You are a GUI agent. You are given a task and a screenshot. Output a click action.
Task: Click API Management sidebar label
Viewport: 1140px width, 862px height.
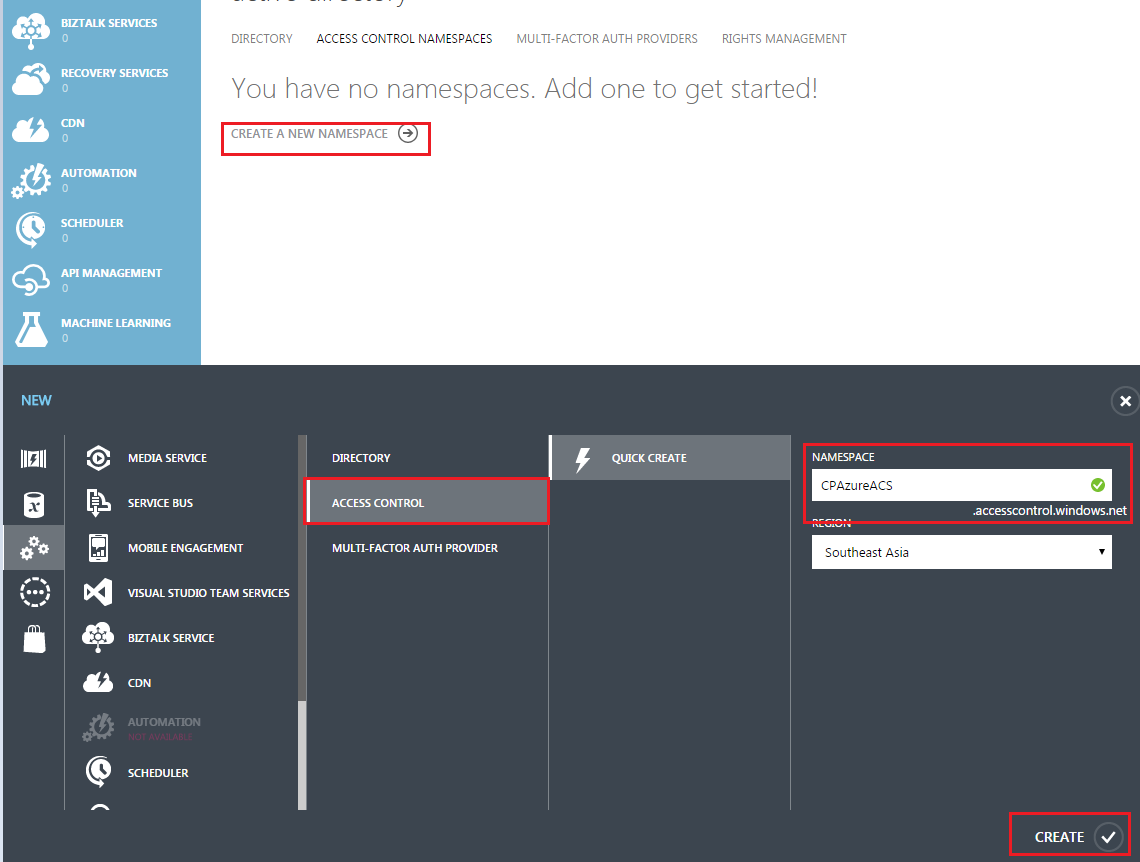111,273
